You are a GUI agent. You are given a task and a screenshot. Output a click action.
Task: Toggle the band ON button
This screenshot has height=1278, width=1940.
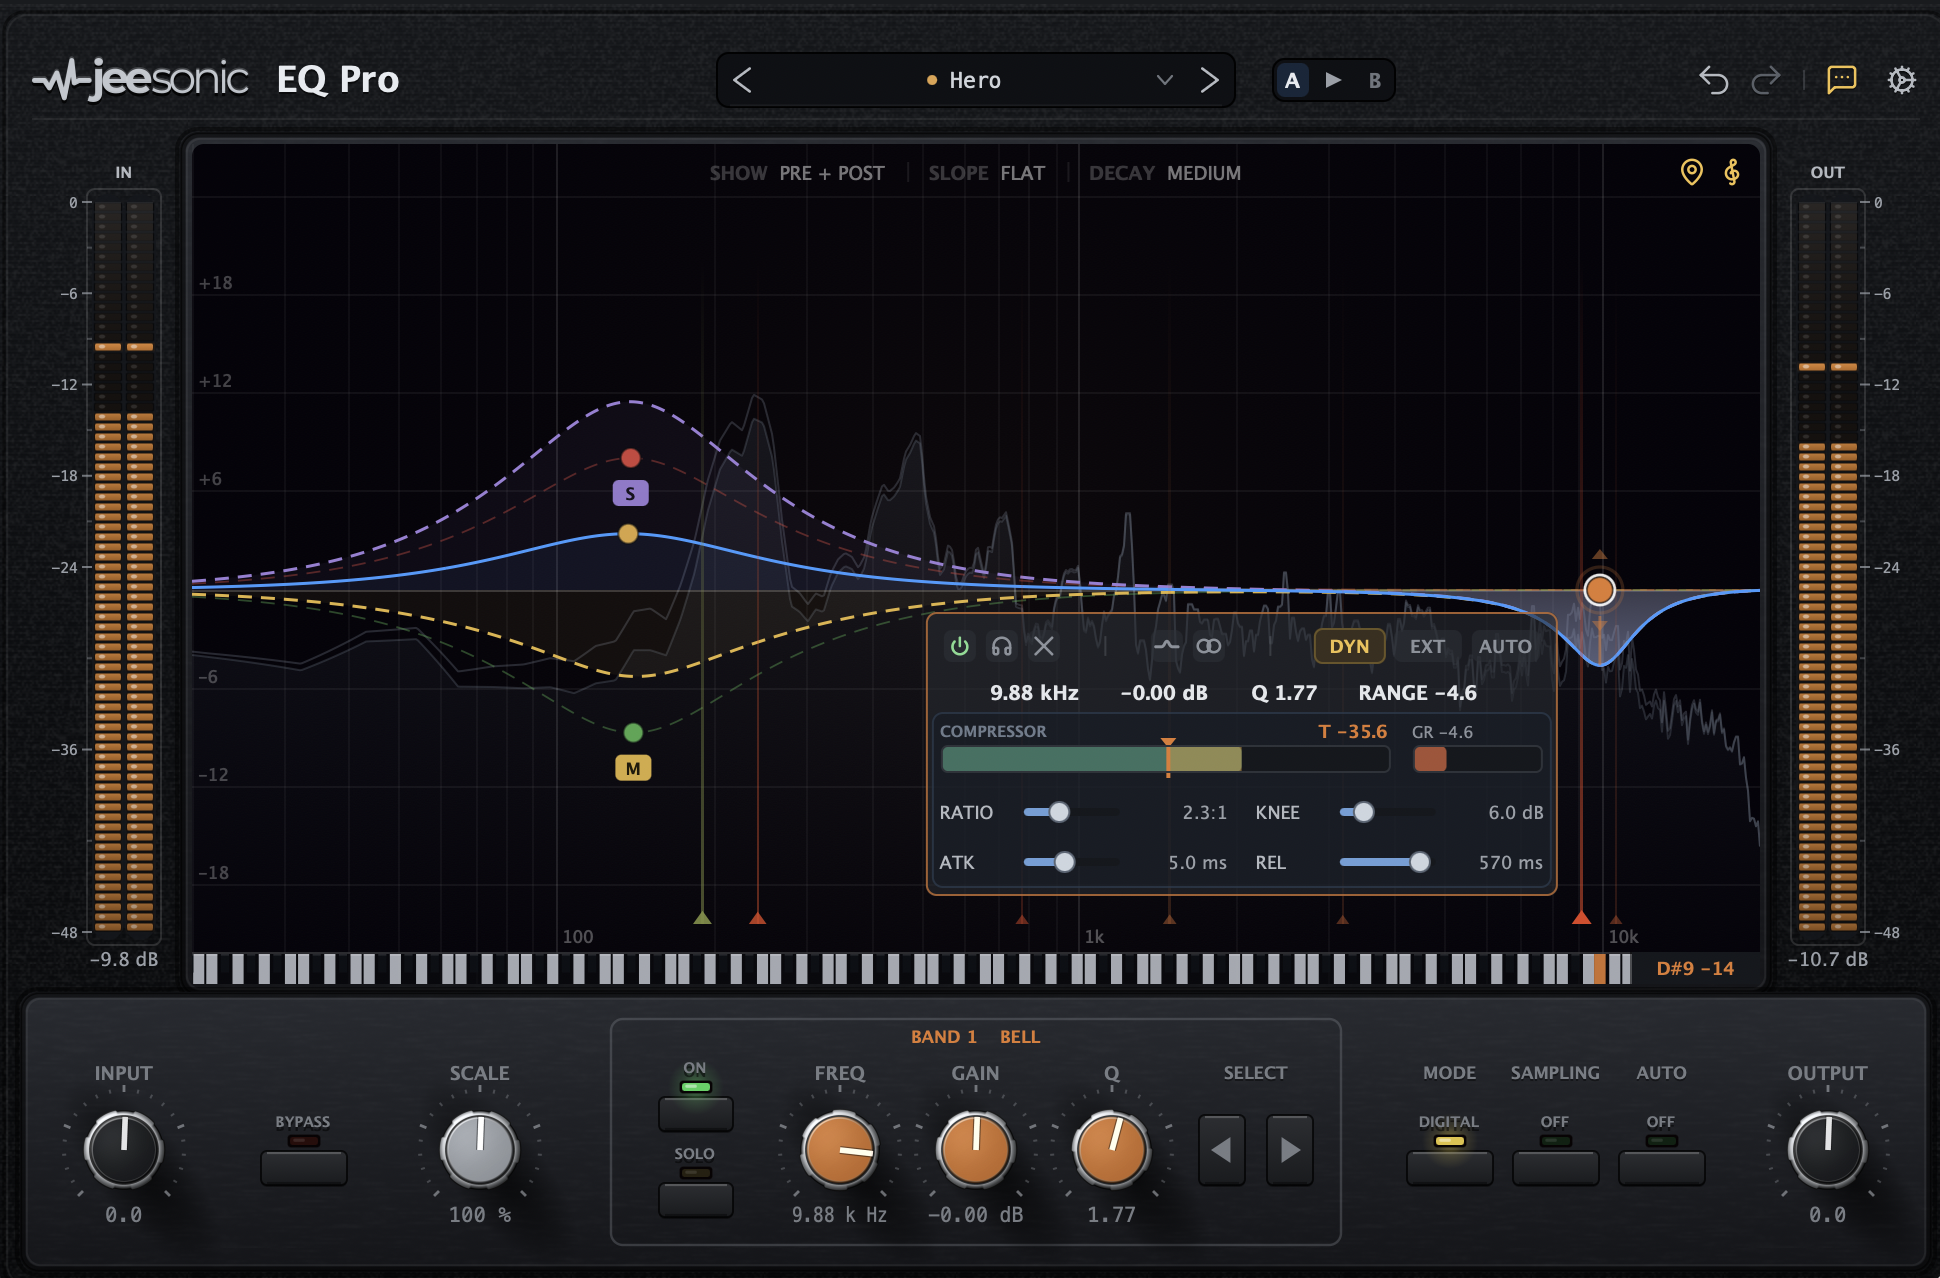pos(695,1113)
